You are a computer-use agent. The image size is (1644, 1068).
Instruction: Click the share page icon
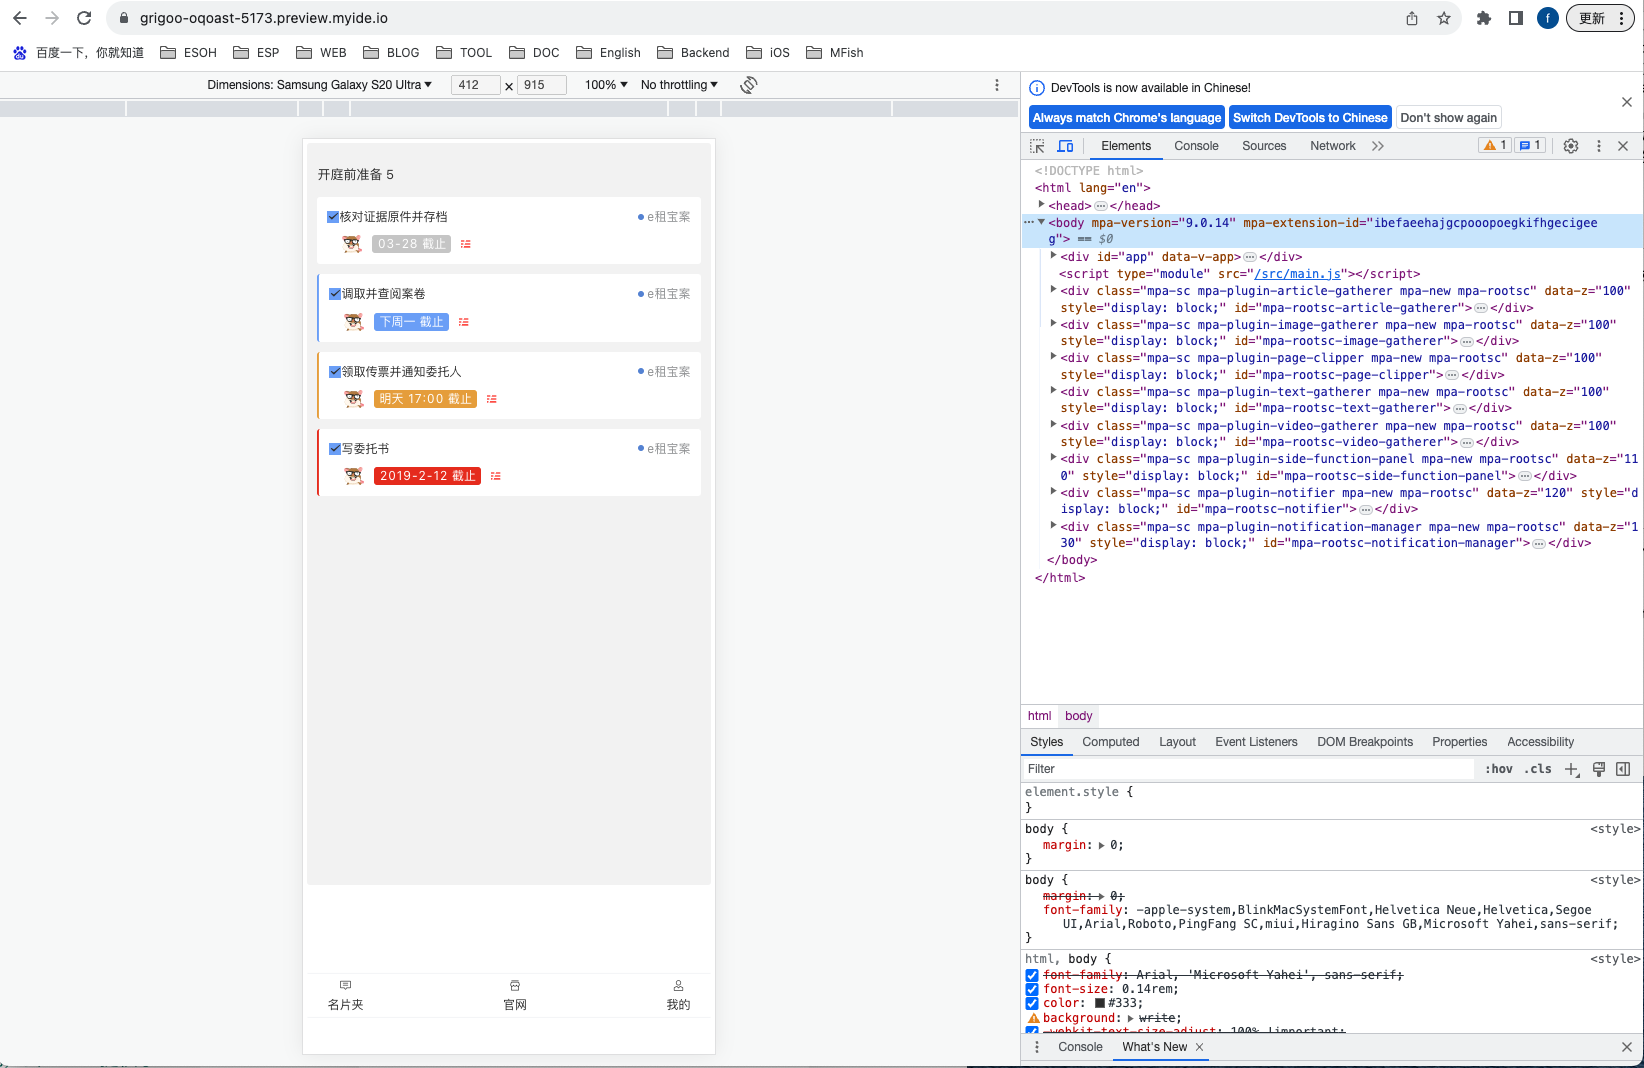pos(1412,18)
